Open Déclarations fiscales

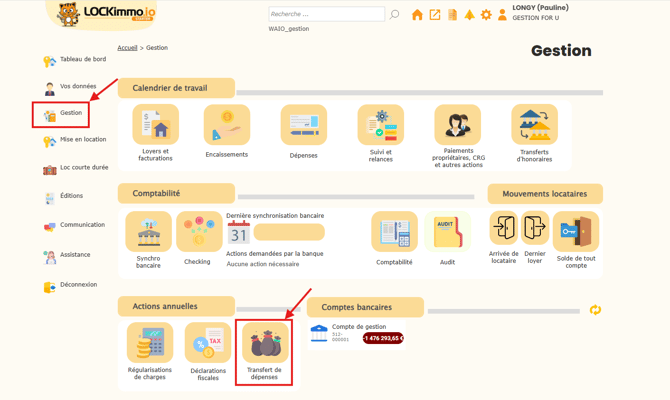[x=207, y=345]
